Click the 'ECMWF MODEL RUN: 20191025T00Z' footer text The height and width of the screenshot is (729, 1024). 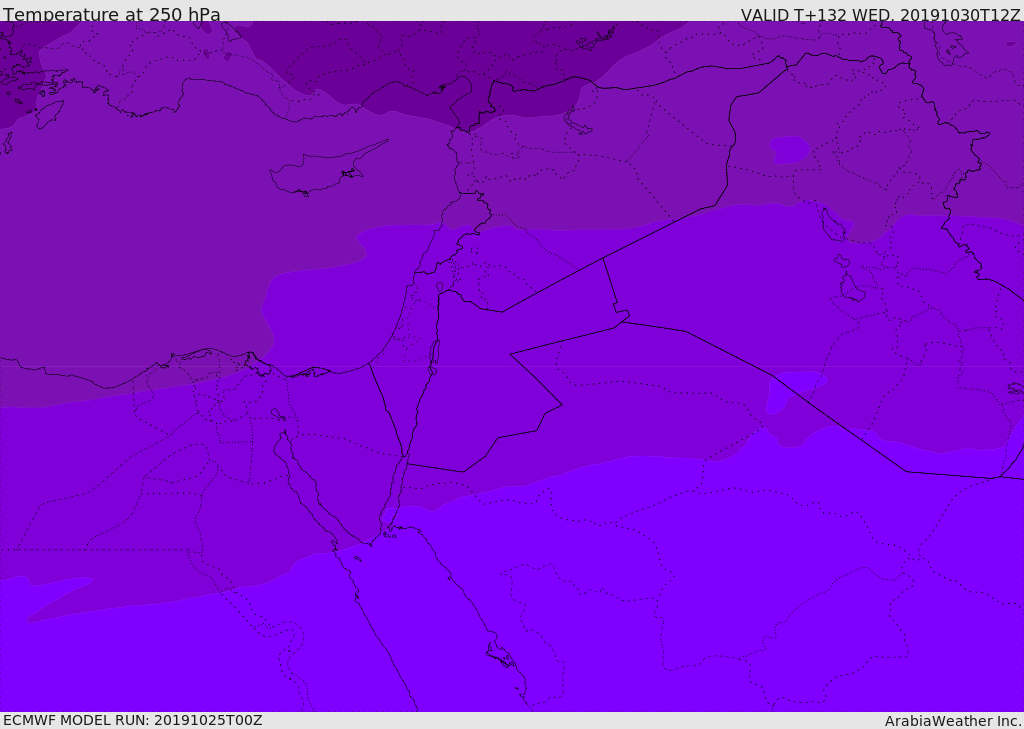tap(133, 720)
